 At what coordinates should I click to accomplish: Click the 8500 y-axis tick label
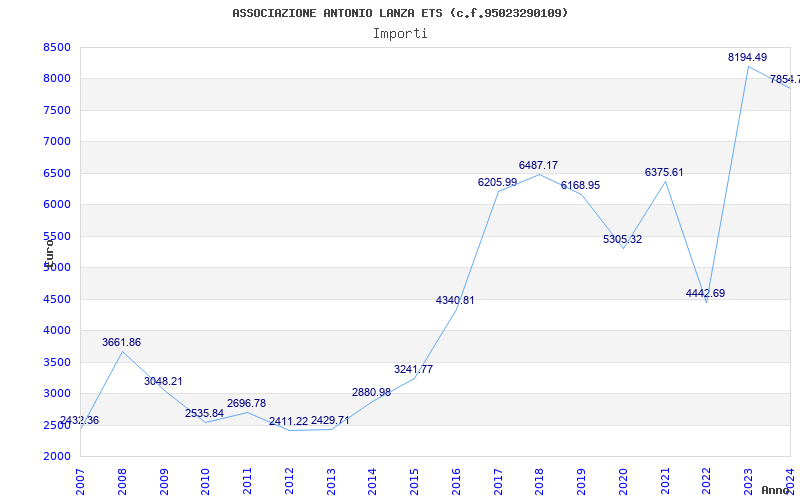(x=57, y=47)
